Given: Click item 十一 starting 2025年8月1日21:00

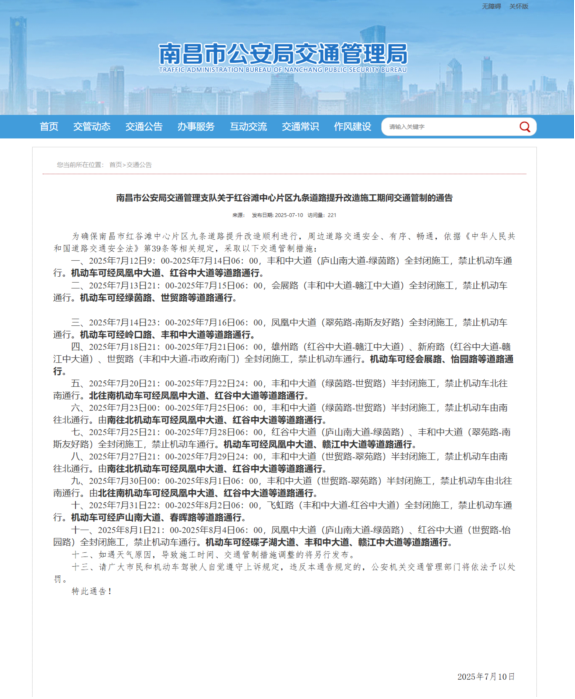Looking at the screenshot, I should (x=282, y=536).
